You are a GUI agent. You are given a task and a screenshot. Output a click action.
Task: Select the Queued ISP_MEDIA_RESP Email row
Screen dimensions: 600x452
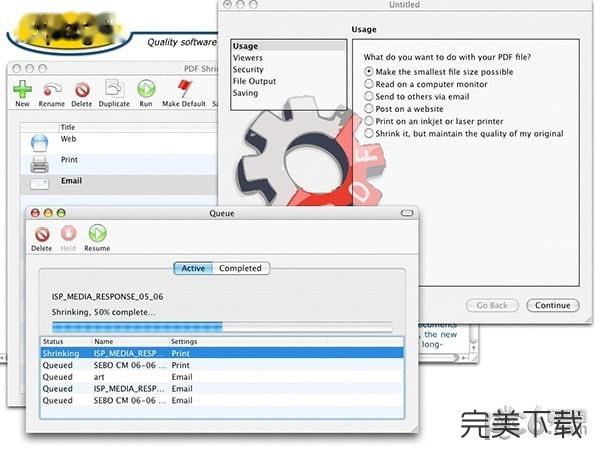coord(222,388)
